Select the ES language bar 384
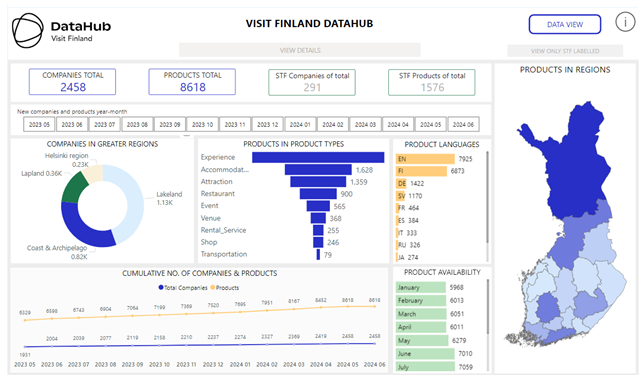This screenshot has height=375, width=643. point(397,220)
